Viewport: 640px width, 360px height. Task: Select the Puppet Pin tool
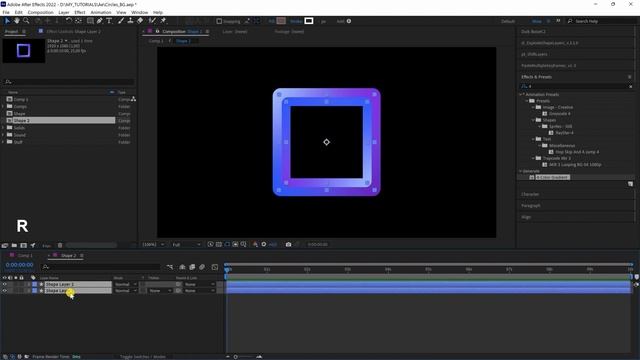[x=163, y=21]
